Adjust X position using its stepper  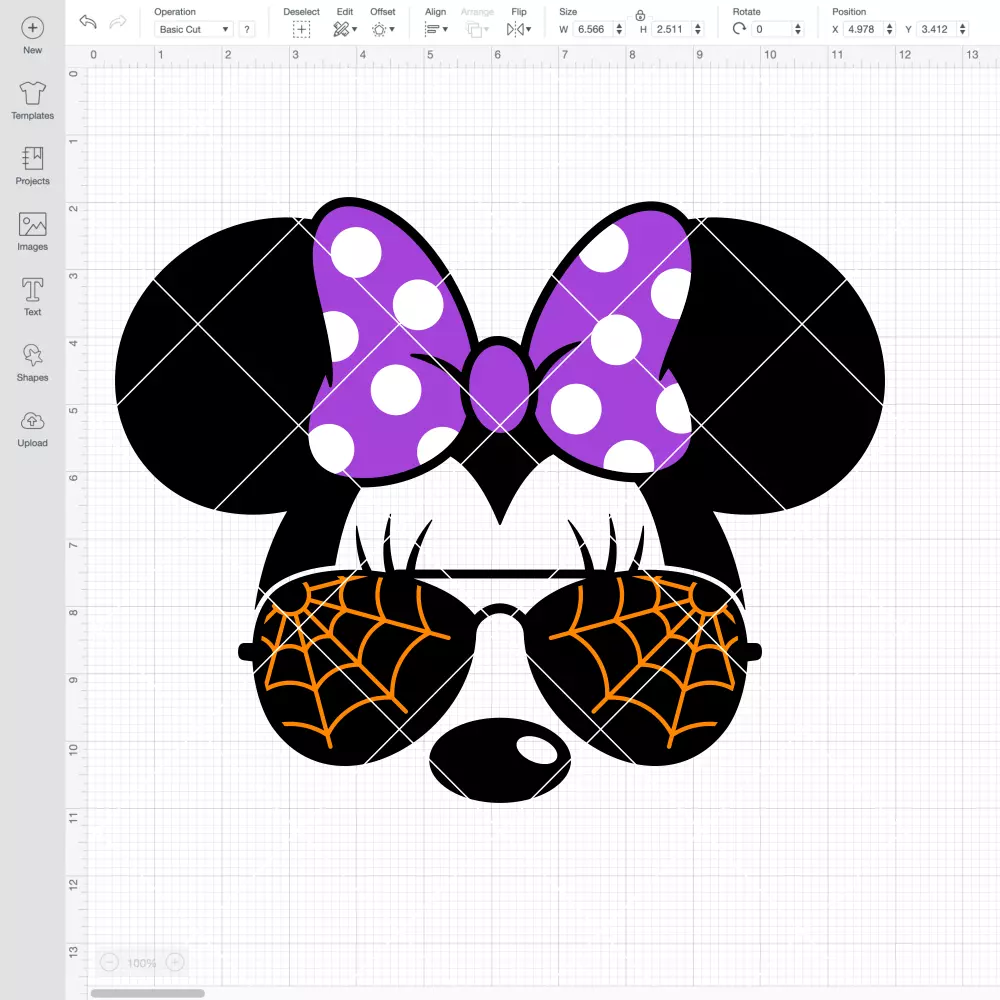(890, 29)
